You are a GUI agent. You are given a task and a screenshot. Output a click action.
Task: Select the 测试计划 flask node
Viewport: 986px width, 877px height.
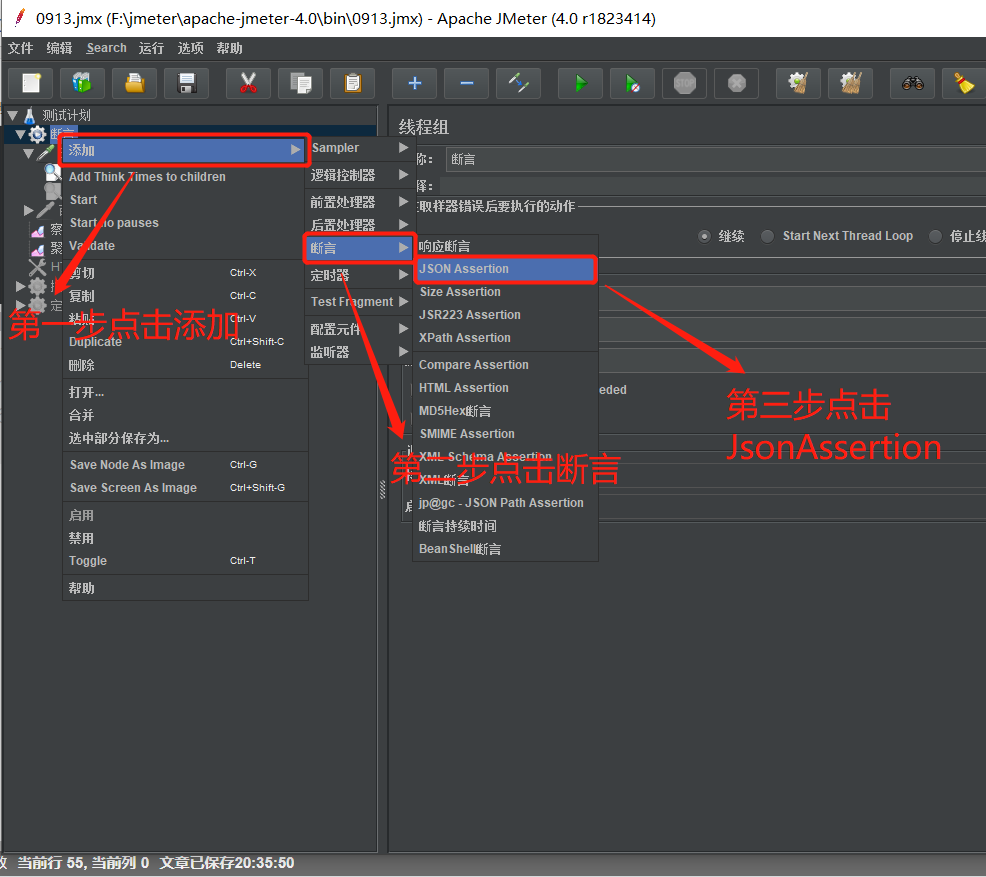pyautogui.click(x=66, y=115)
